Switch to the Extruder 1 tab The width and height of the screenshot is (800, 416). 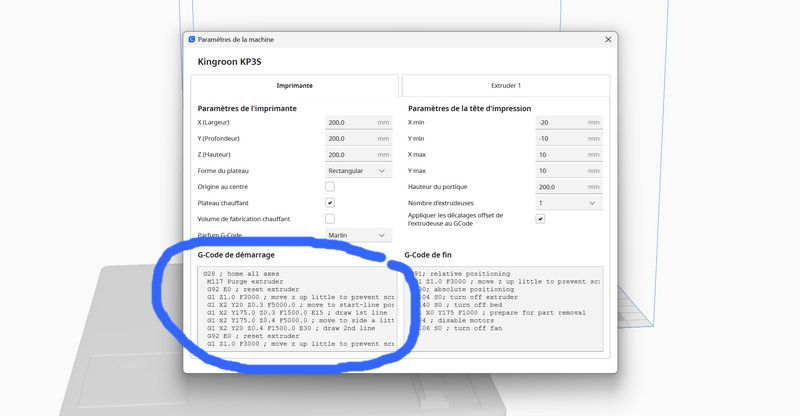(506, 86)
